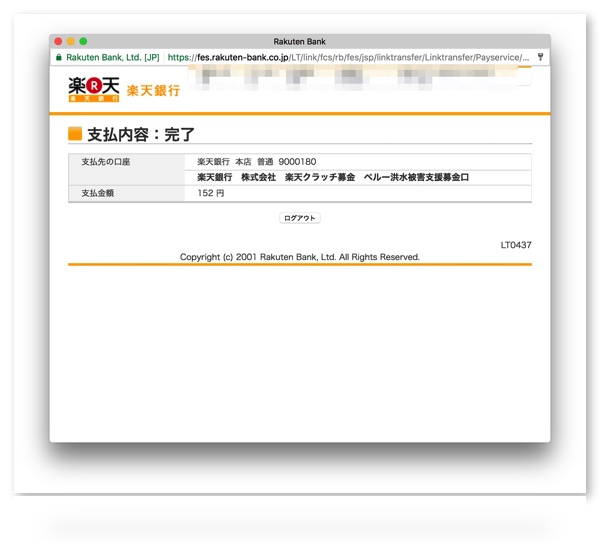Screen dimensions: 600x558
Task: Click the 支払内容：完了 heading
Action: 141,135
